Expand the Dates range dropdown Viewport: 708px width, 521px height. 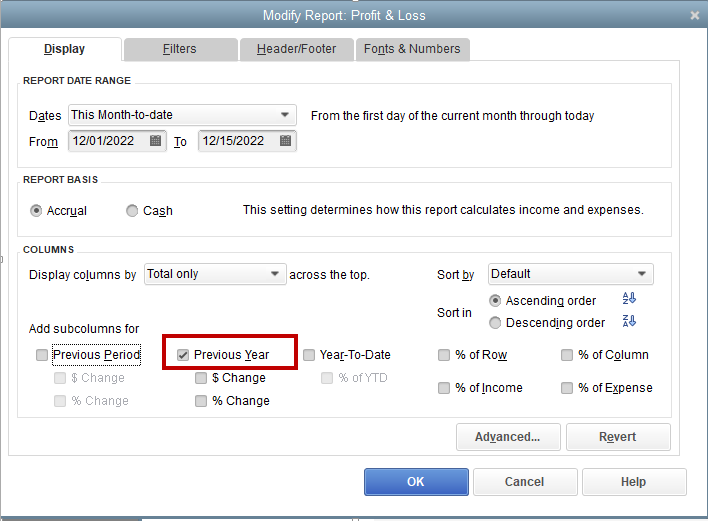pos(182,115)
